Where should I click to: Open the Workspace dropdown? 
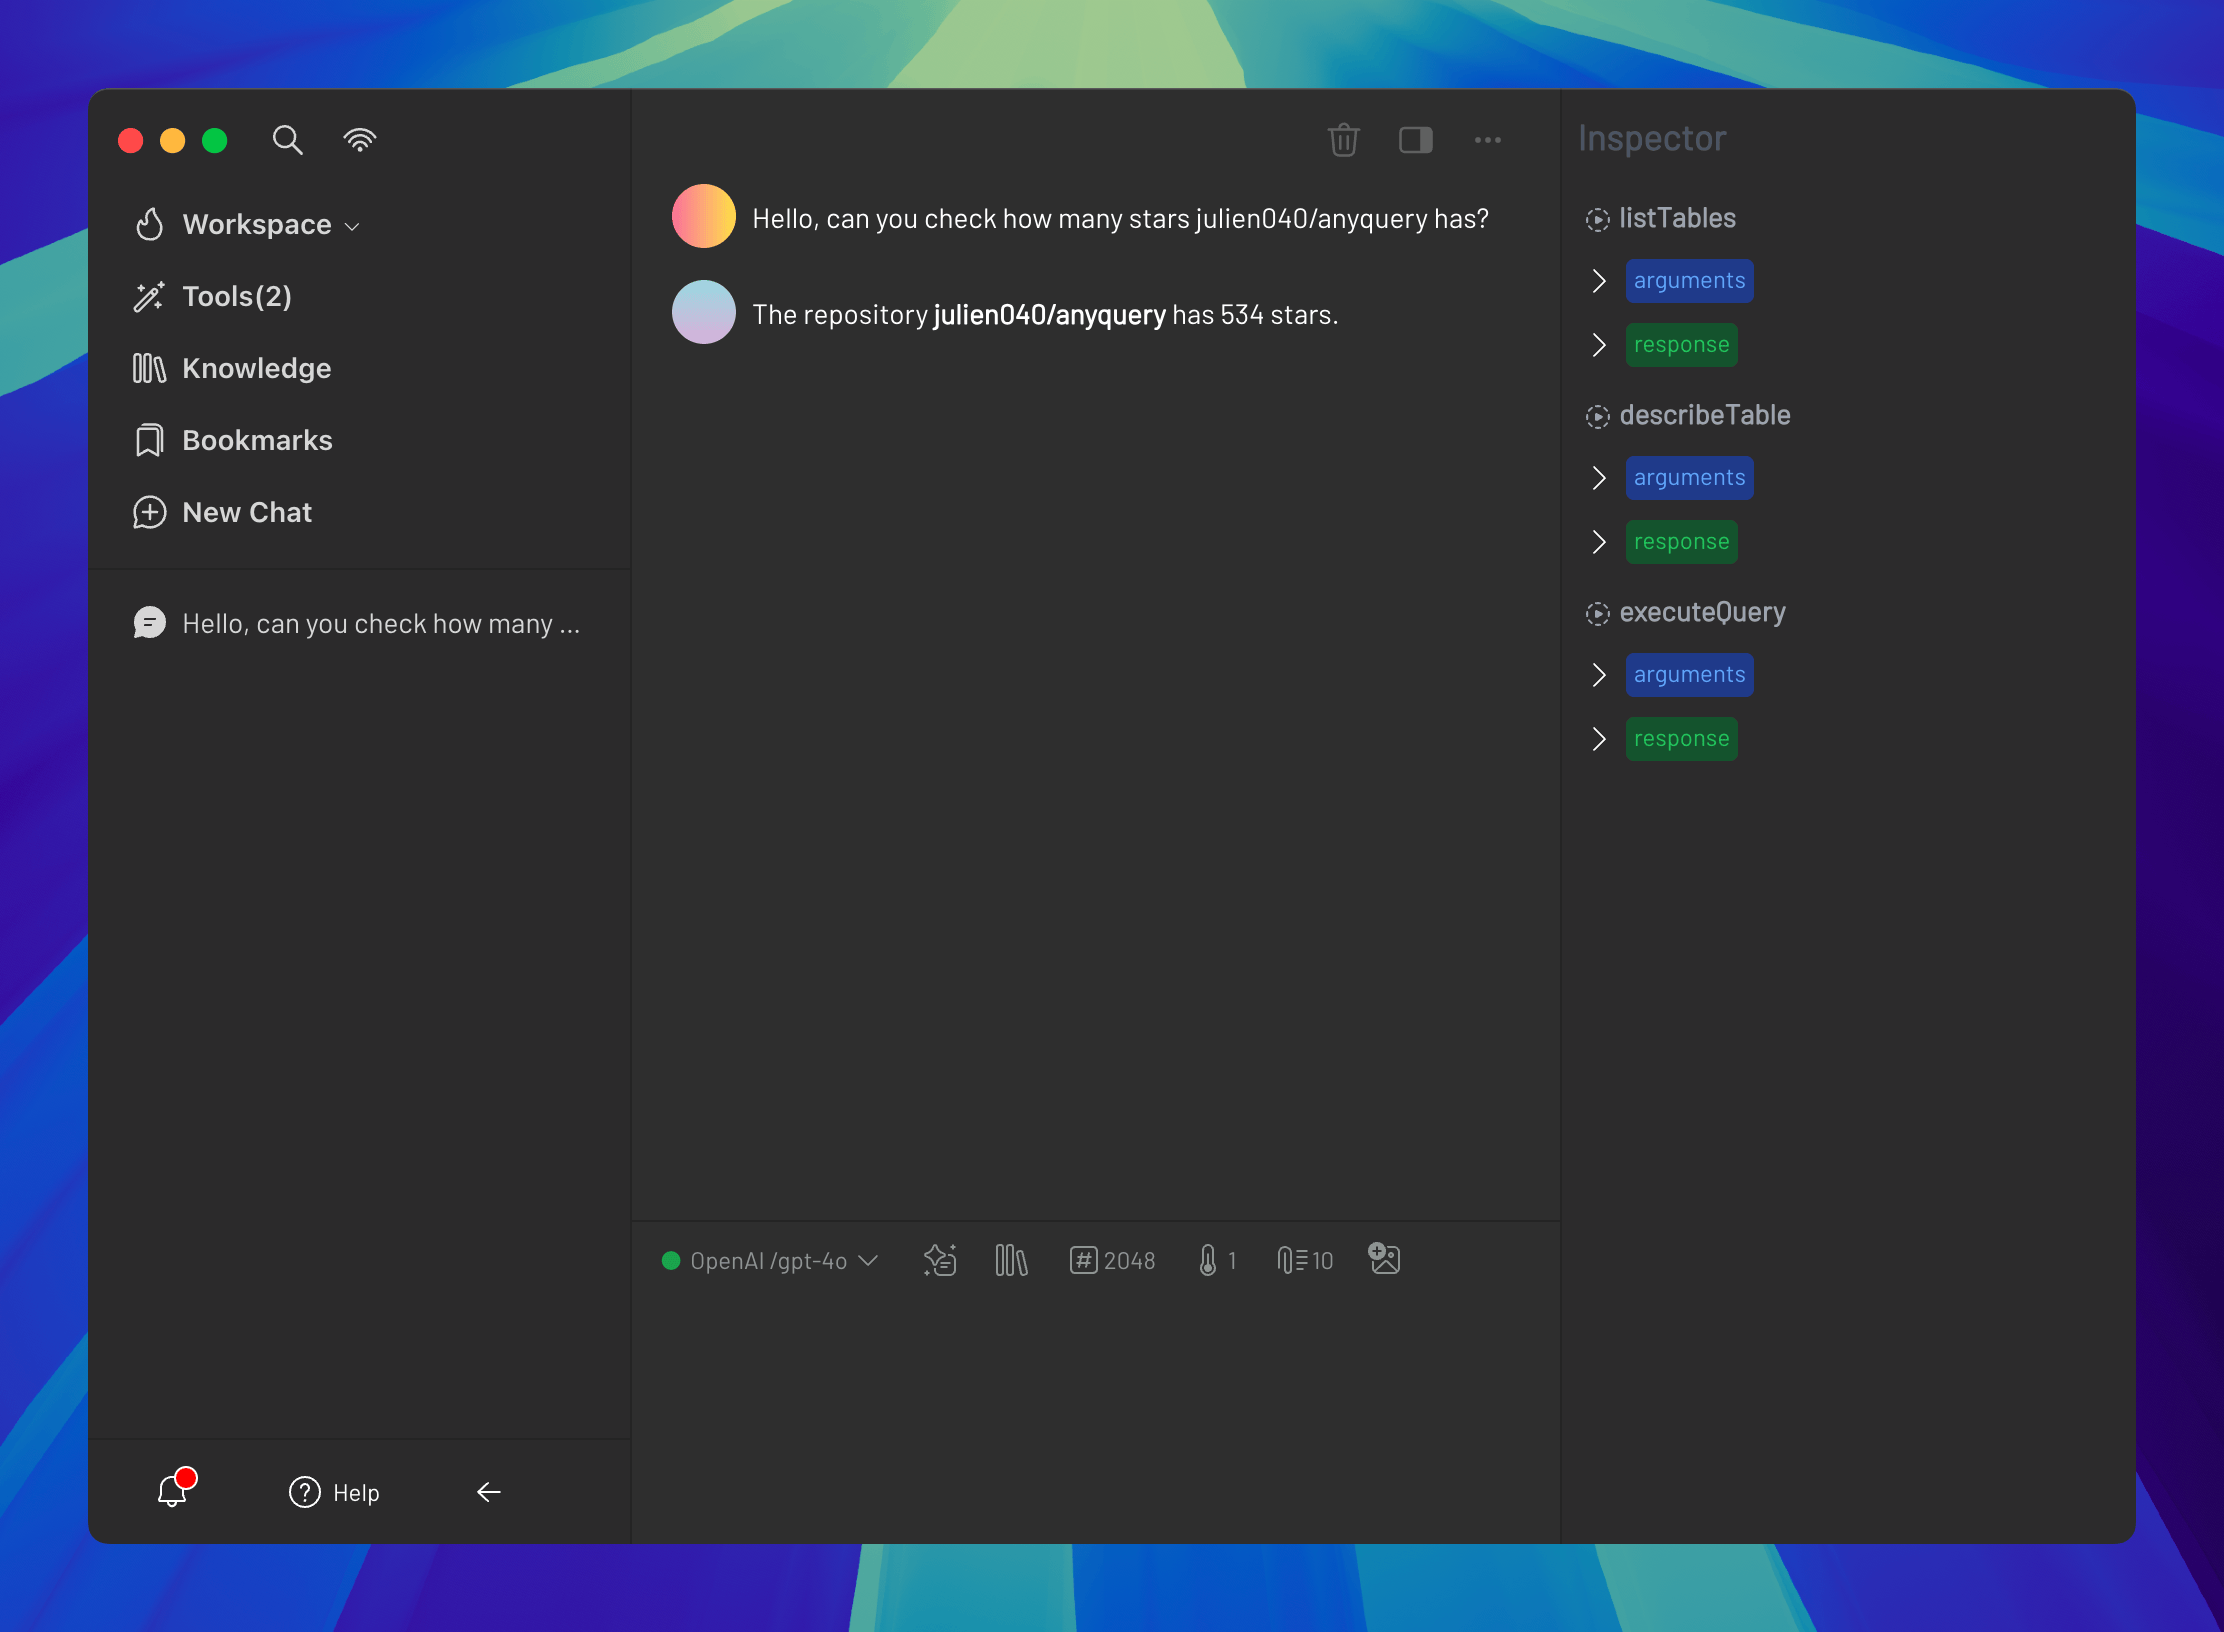pyautogui.click(x=257, y=225)
